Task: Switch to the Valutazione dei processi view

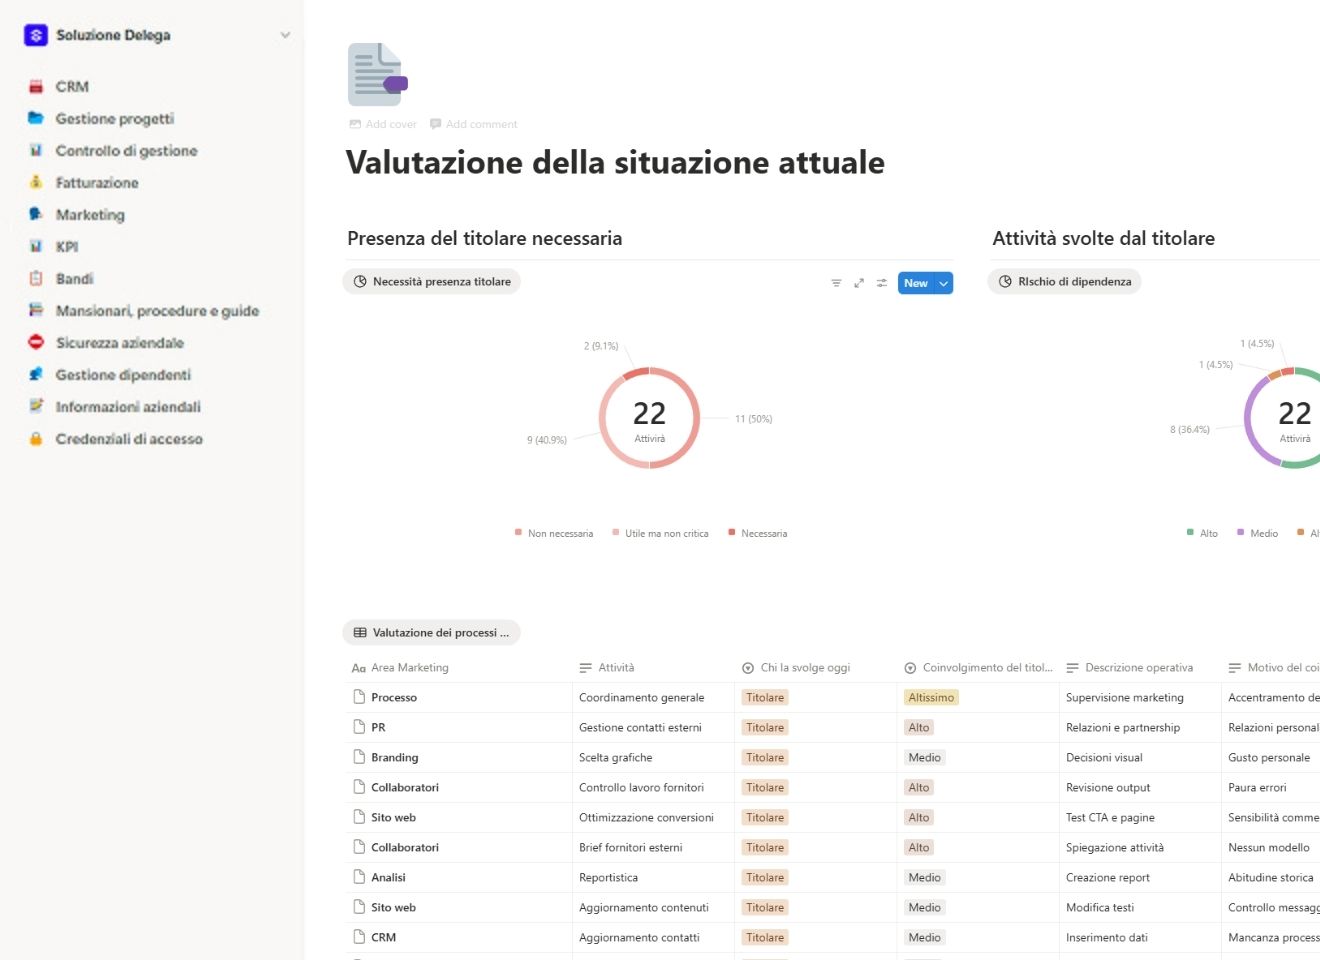Action: [x=432, y=632]
